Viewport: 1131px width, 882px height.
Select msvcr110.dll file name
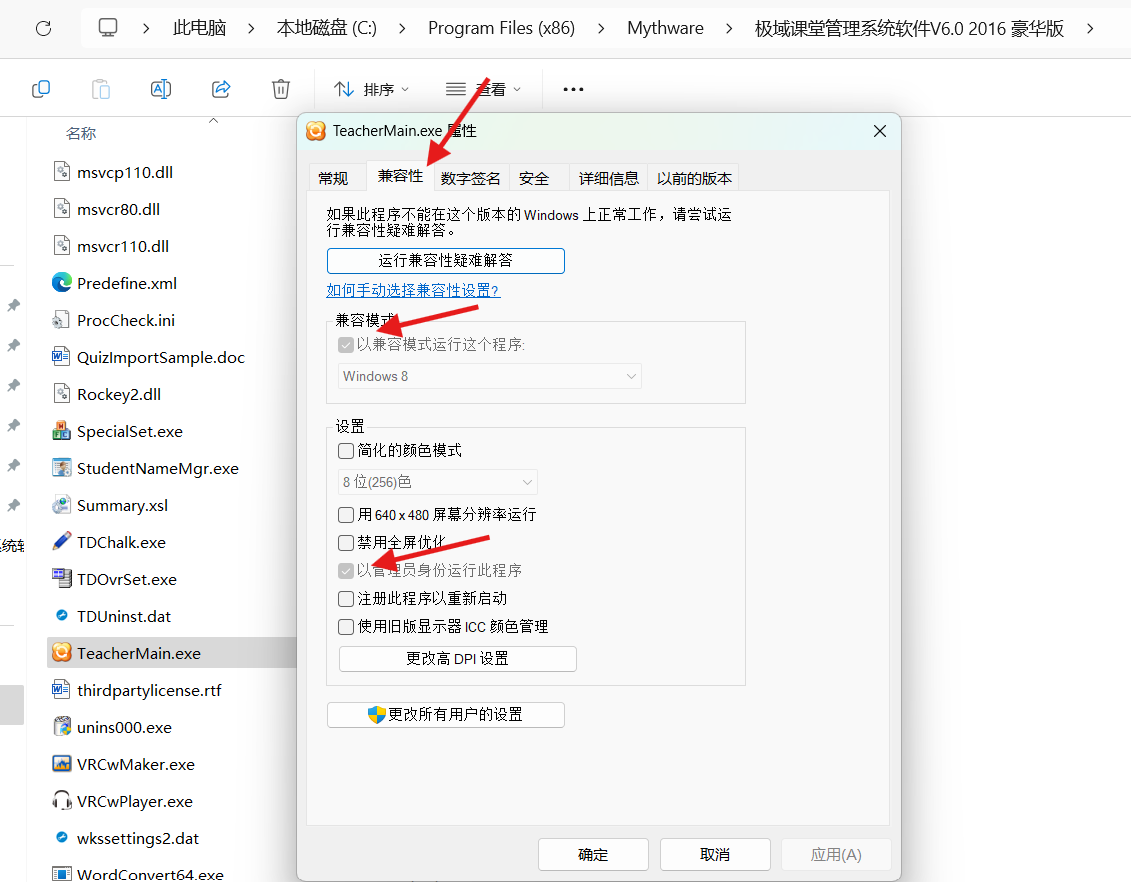(x=123, y=246)
